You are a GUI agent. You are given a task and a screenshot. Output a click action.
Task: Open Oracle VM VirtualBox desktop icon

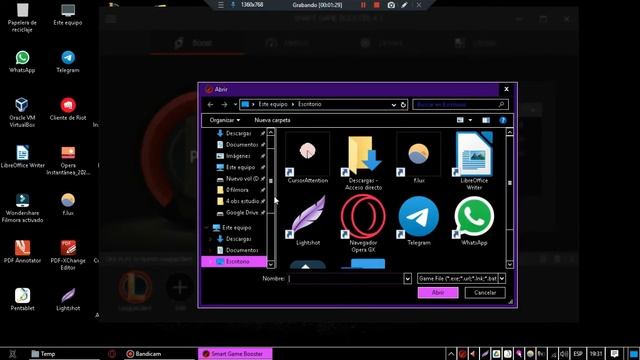[x=22, y=113]
